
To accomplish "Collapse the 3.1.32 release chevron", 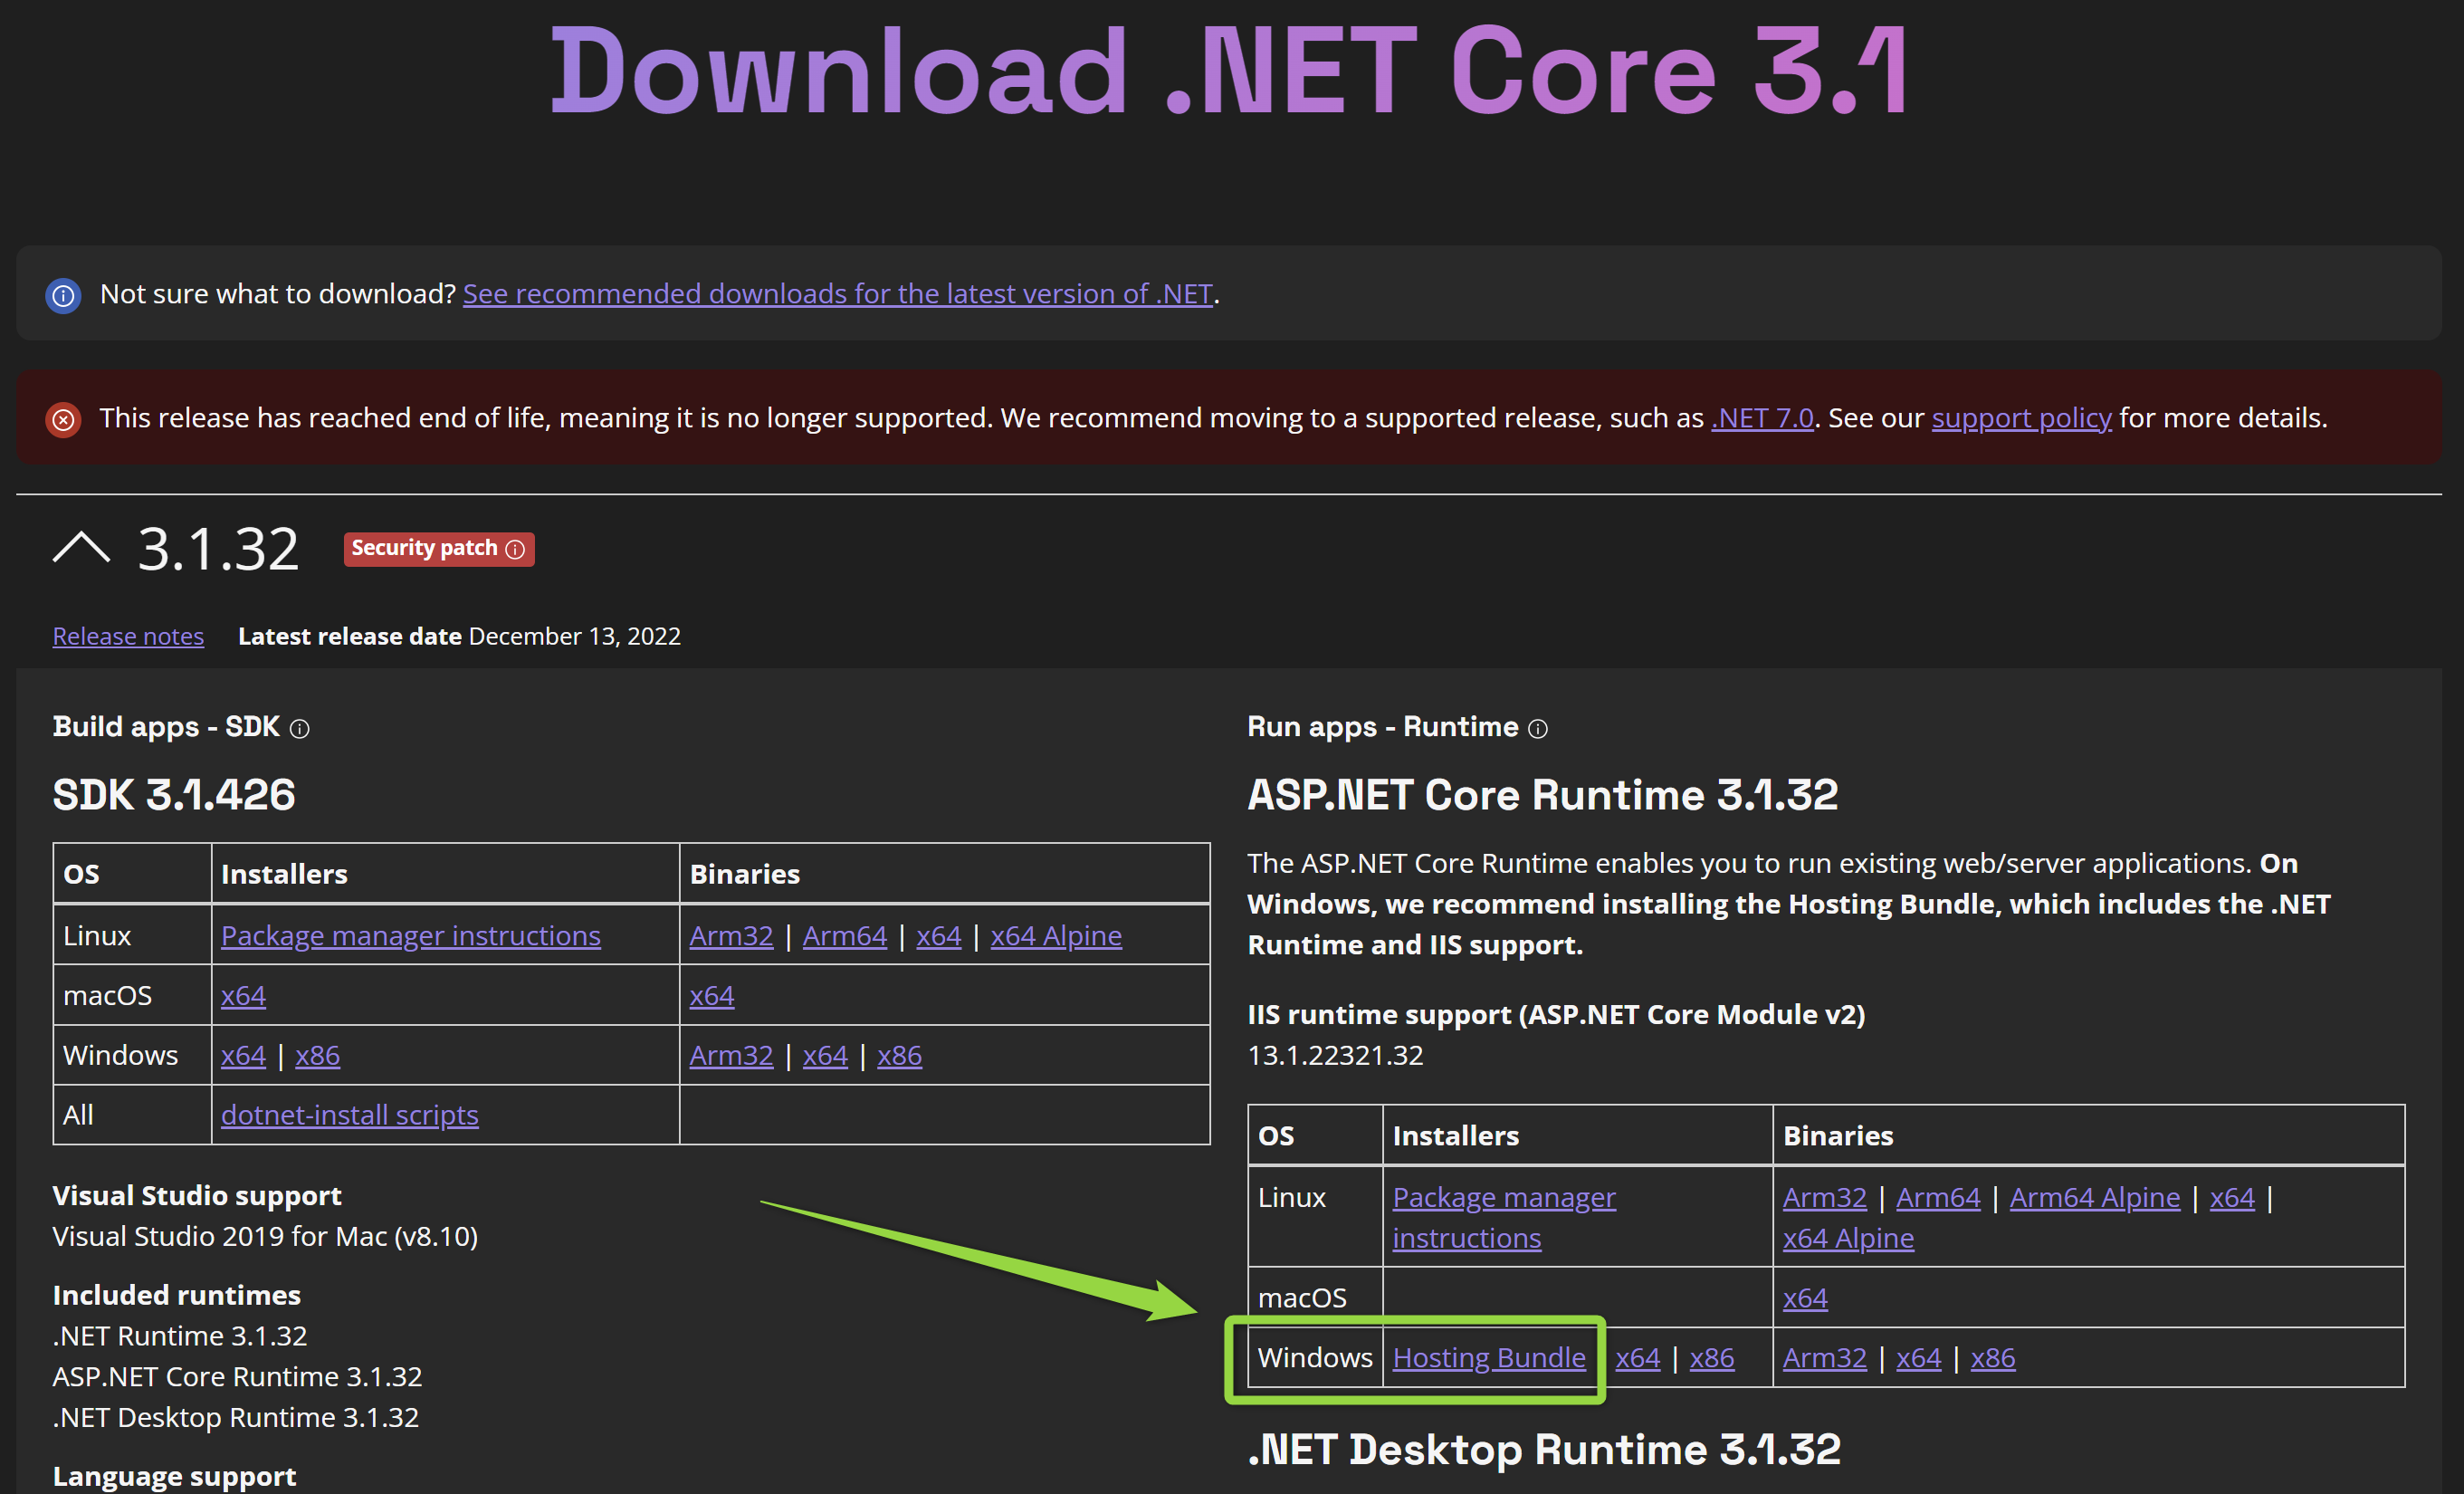I will click(81, 549).
